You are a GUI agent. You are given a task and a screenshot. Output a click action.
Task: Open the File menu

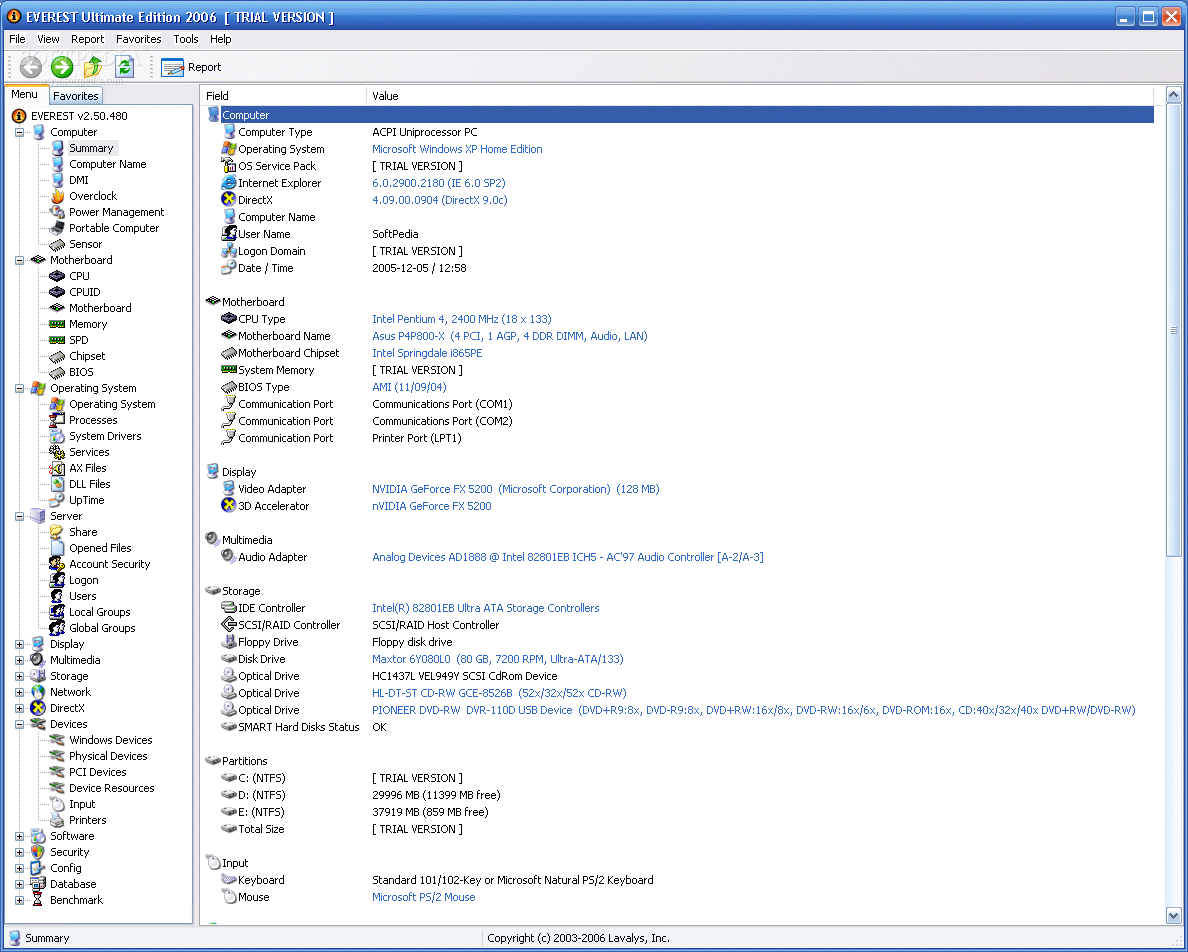tap(17, 39)
